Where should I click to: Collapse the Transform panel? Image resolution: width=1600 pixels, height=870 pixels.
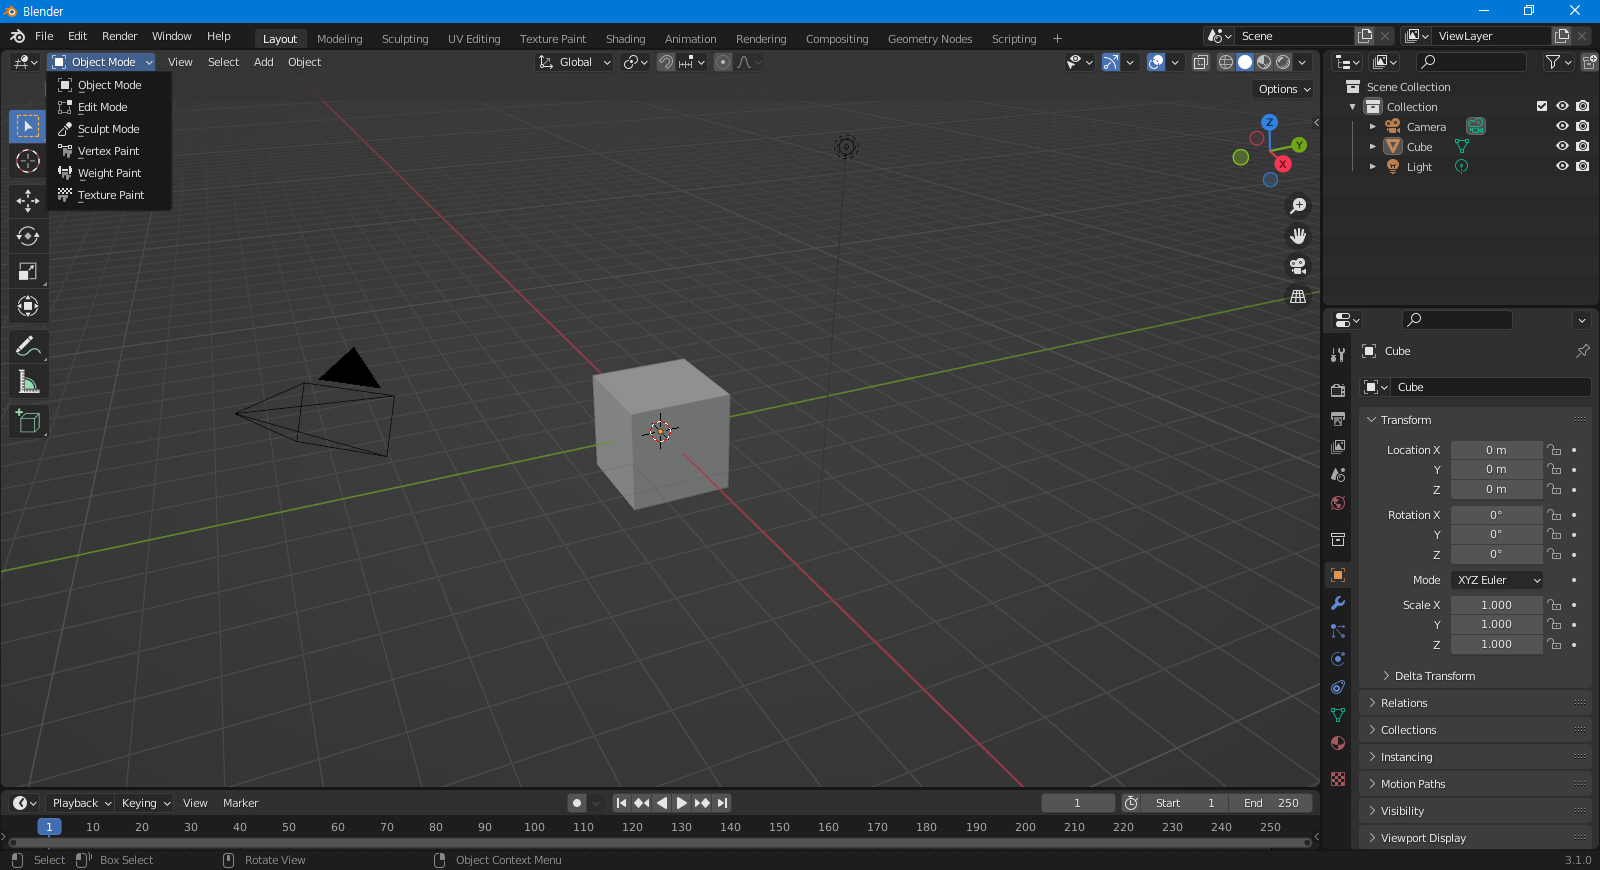coord(1475,420)
